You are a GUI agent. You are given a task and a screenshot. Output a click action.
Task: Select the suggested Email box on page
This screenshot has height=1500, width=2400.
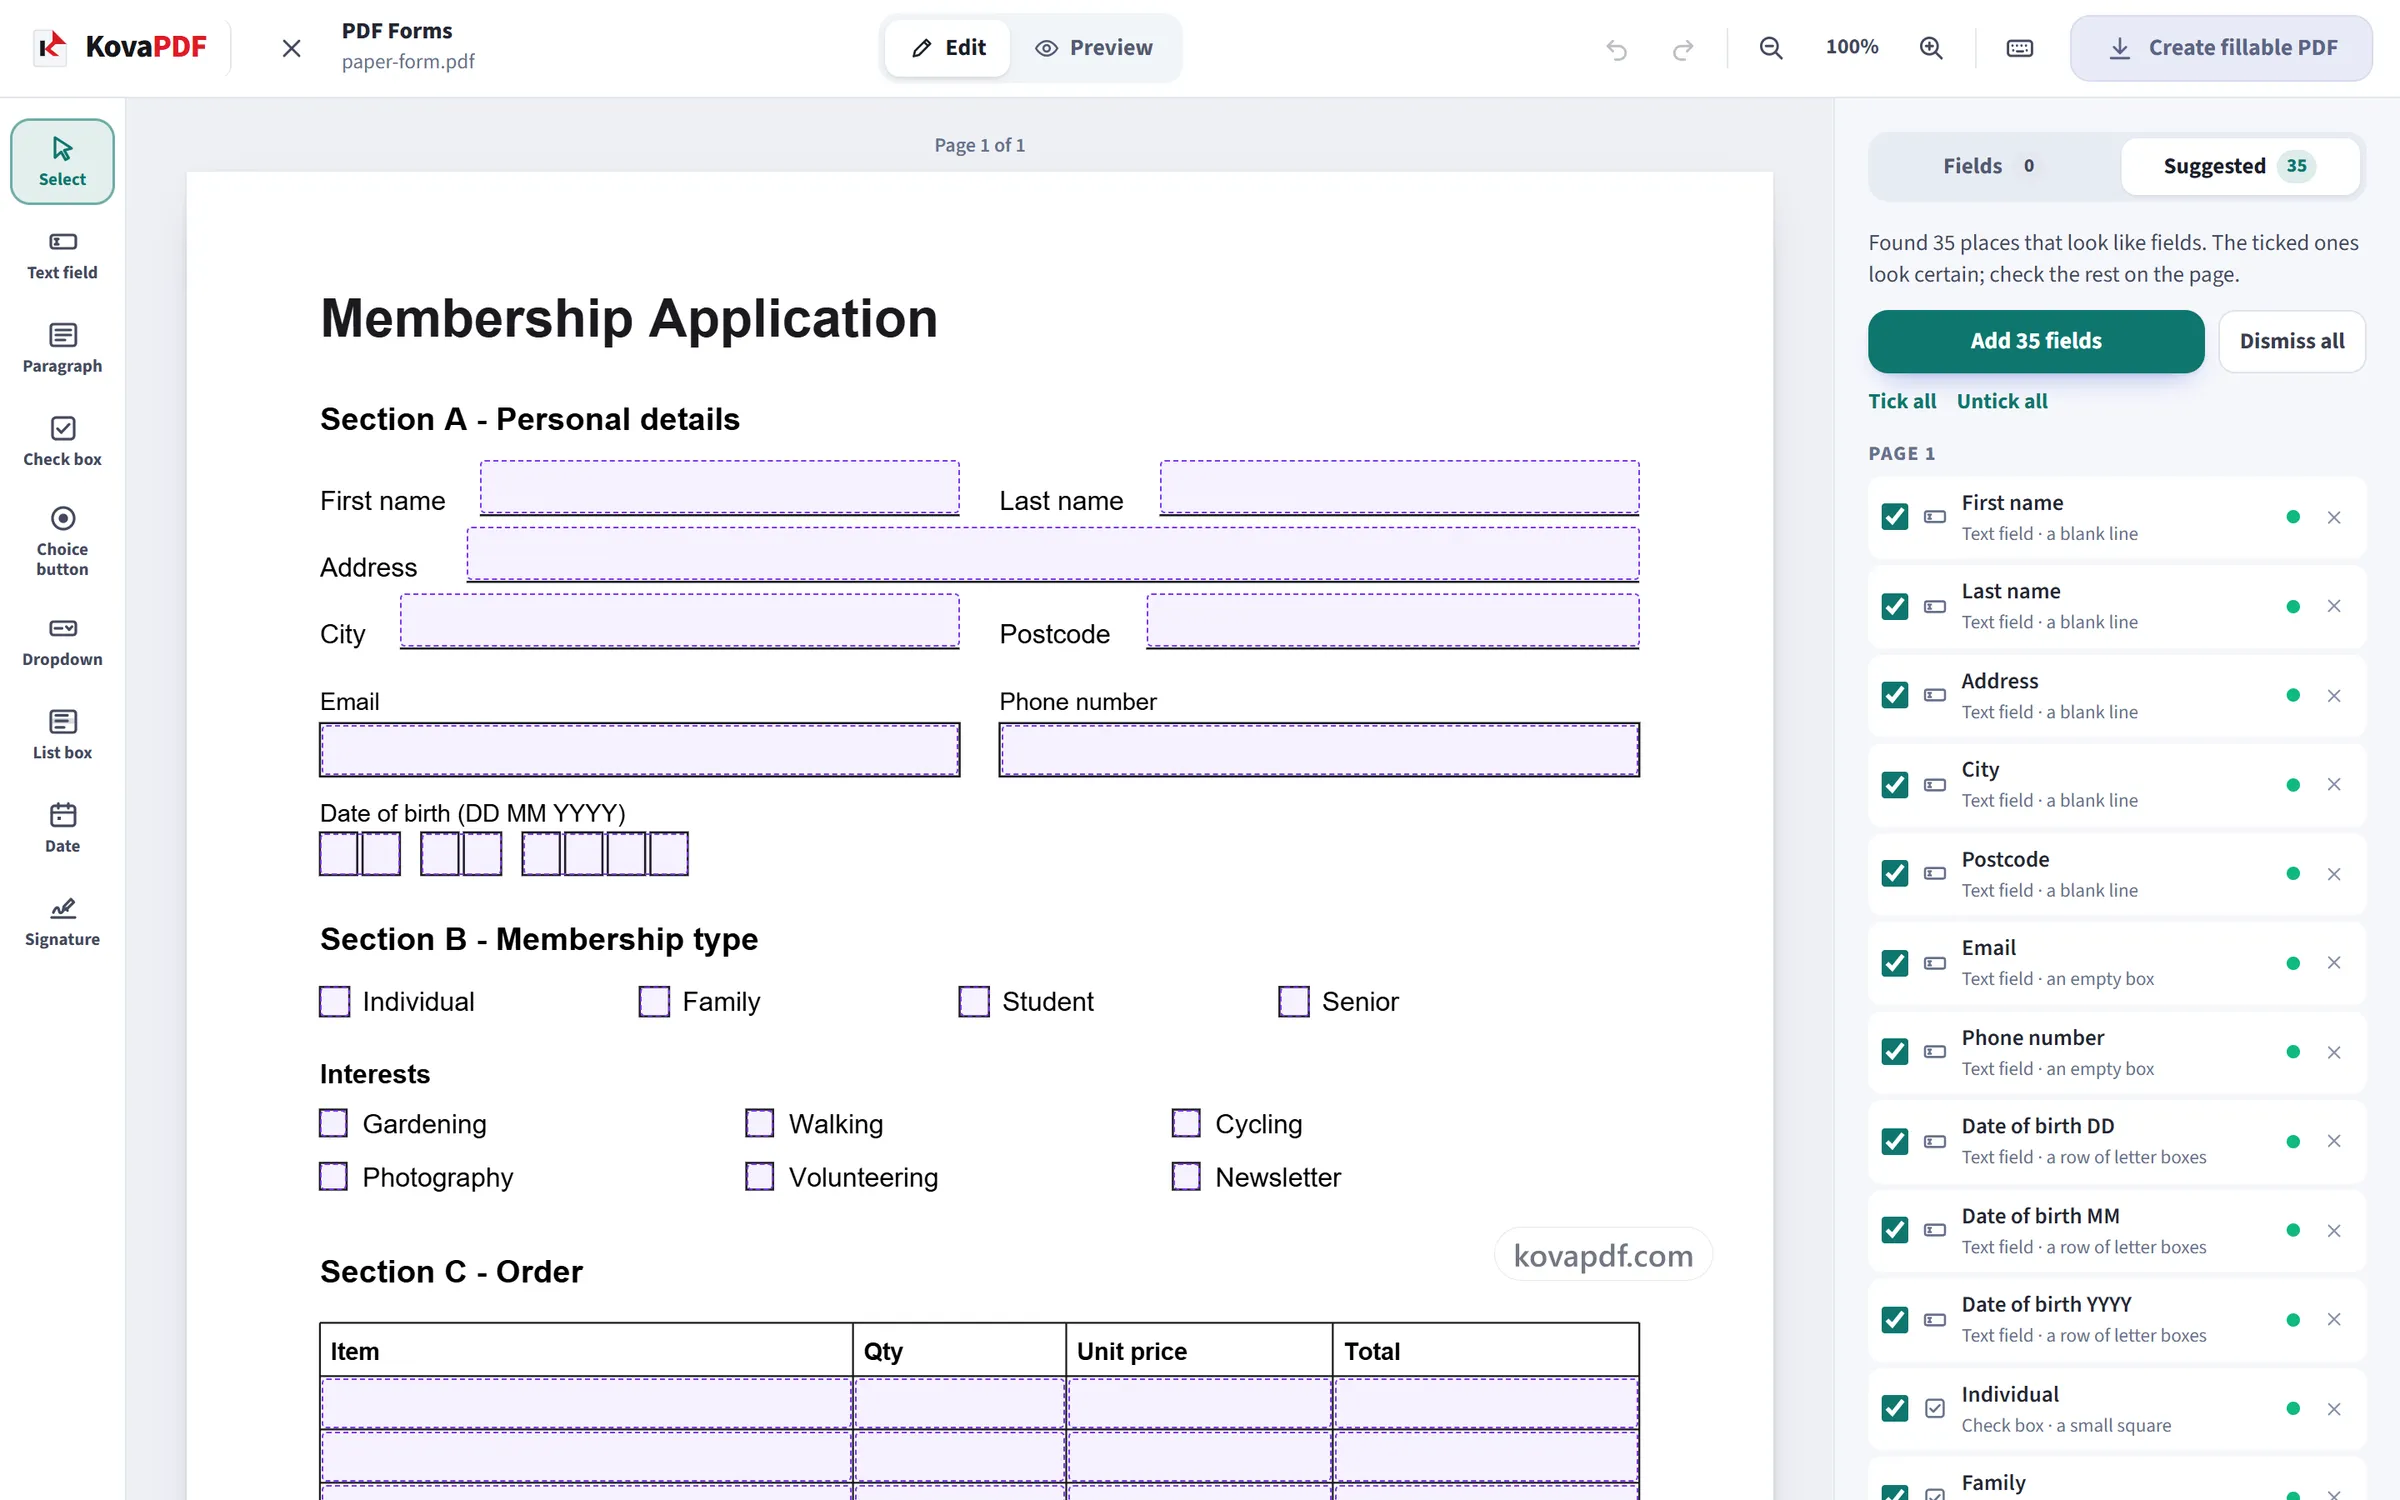(x=640, y=750)
